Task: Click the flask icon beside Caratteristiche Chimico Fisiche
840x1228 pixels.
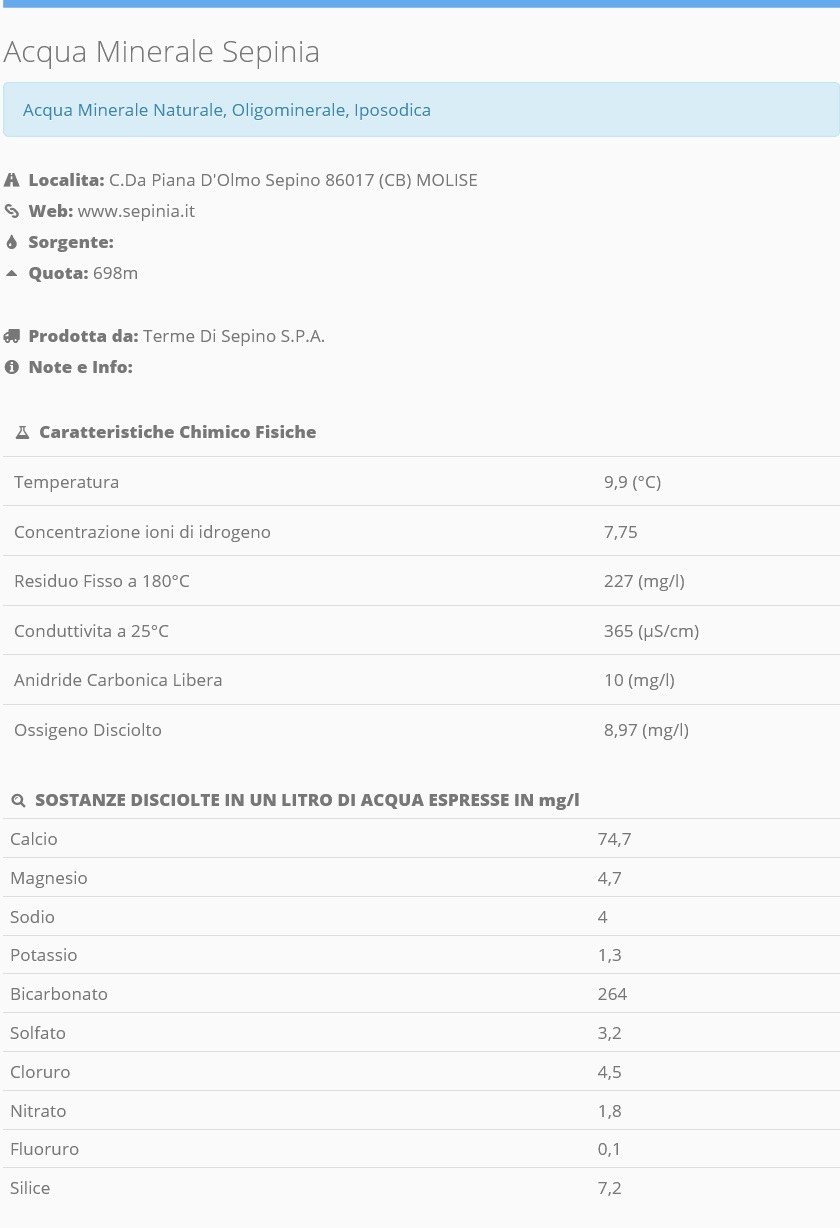Action: point(23,432)
